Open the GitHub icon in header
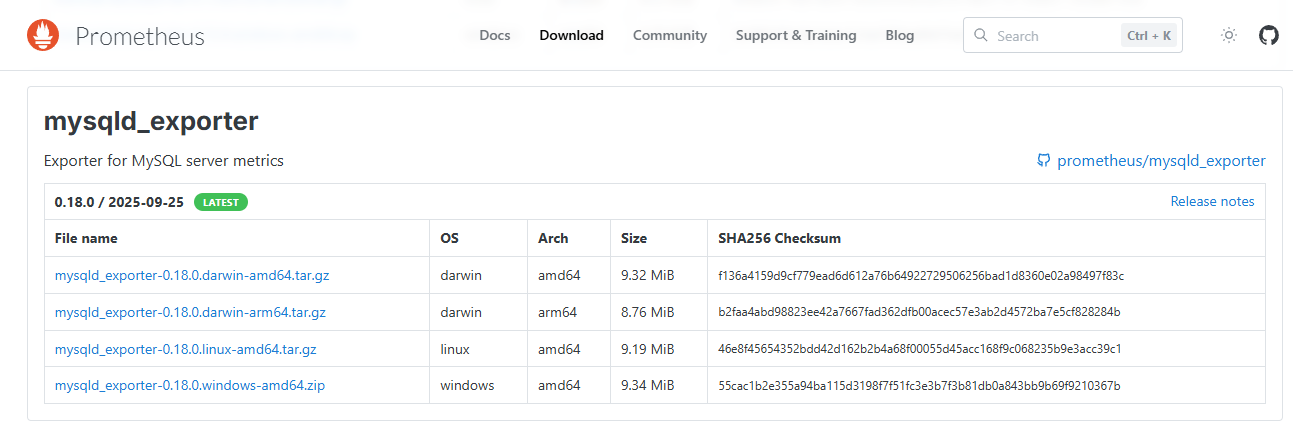Screen dimensions: 1293x427 [x=1268, y=36]
